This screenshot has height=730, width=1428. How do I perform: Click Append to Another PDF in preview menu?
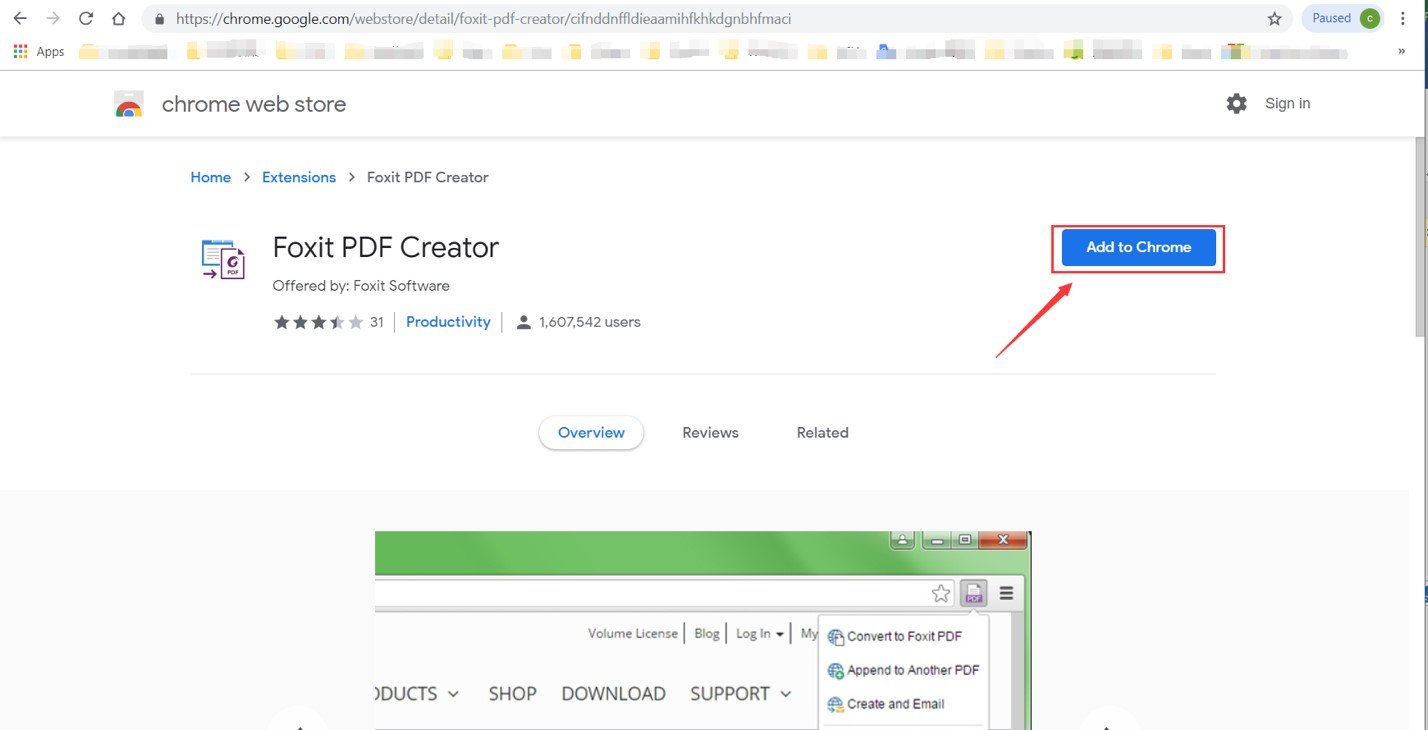pos(903,671)
